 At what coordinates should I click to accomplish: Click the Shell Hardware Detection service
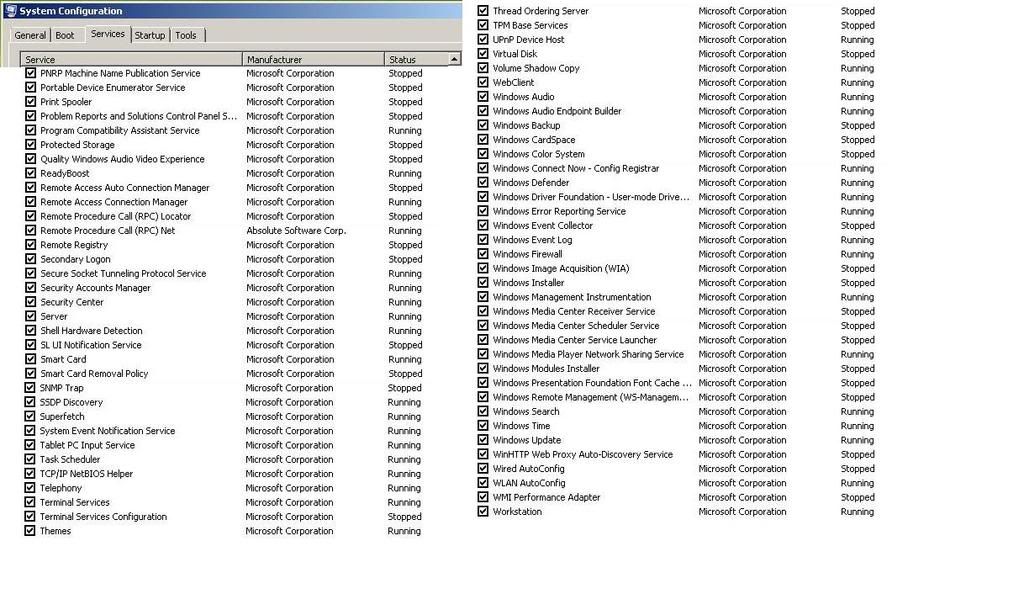click(x=91, y=331)
